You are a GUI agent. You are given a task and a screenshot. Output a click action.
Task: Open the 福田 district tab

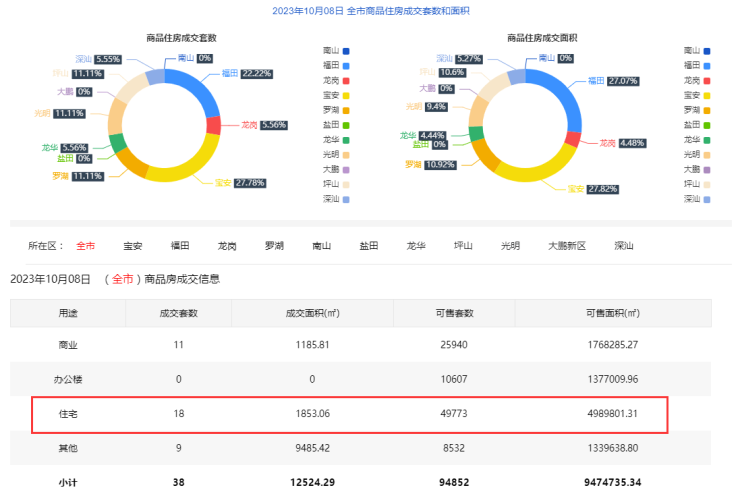coord(180,245)
